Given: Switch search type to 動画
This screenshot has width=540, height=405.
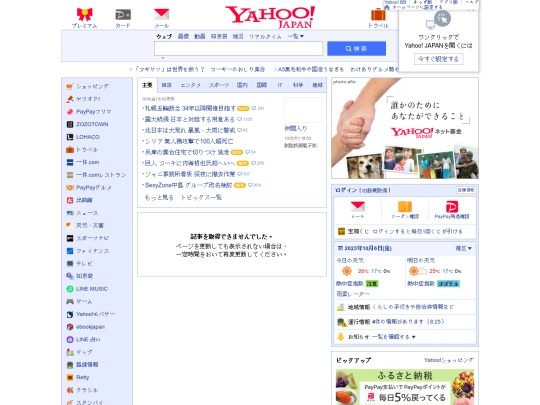Looking at the screenshot, I should (x=200, y=36).
